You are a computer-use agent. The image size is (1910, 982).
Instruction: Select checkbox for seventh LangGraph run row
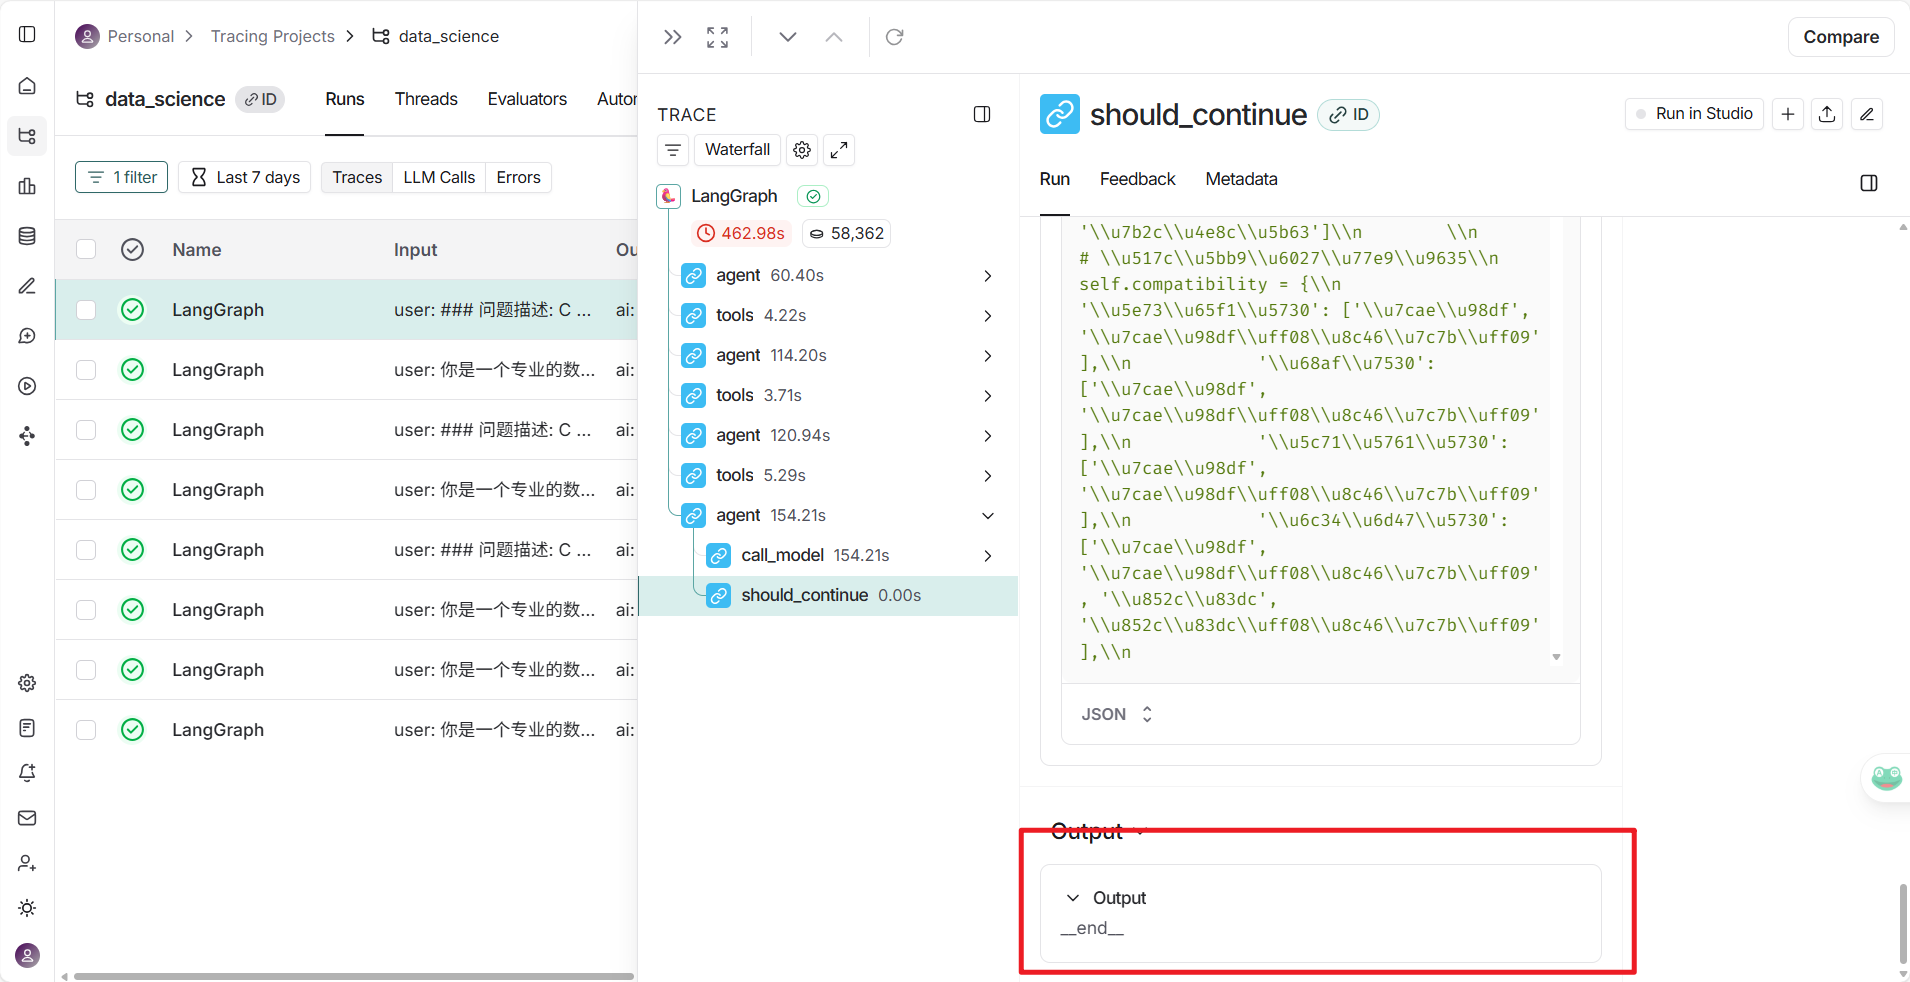(x=86, y=670)
